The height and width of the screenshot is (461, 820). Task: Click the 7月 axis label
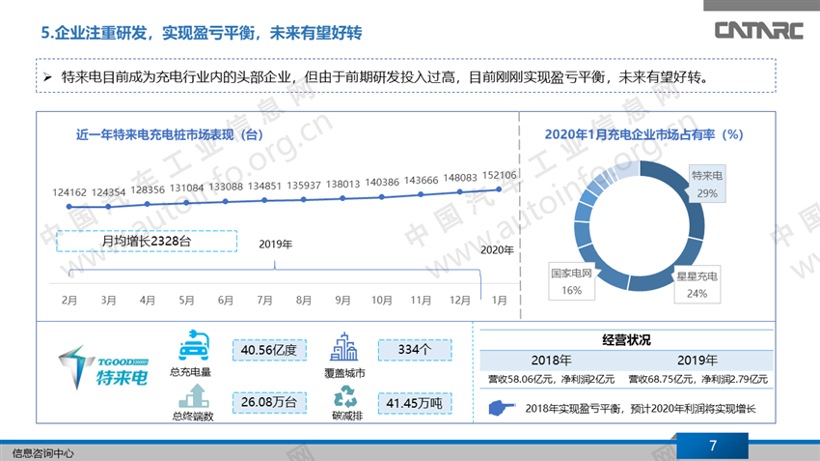click(x=265, y=301)
